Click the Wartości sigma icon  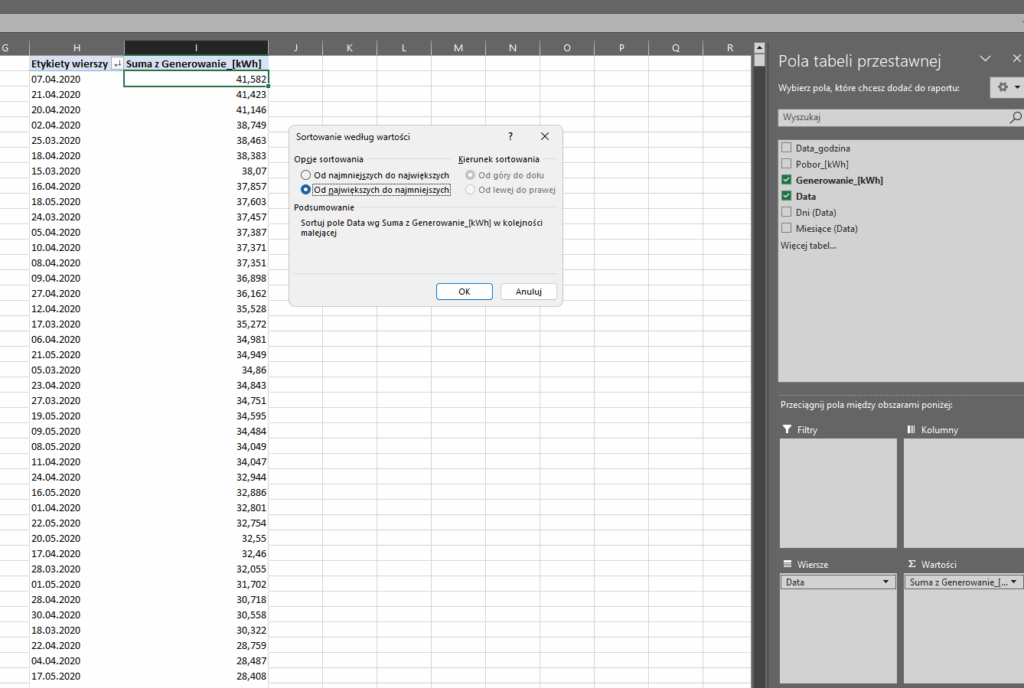911,564
